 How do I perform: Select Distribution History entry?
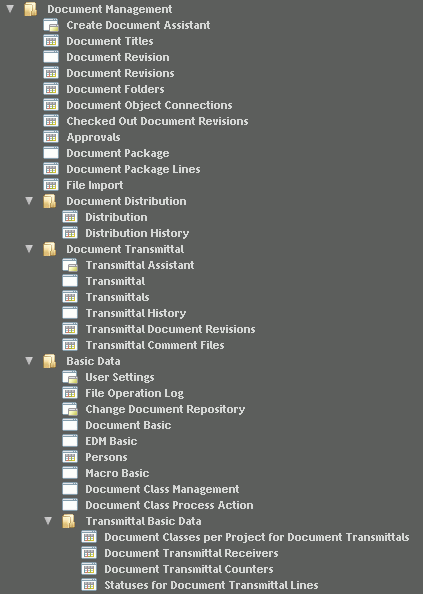coord(137,233)
